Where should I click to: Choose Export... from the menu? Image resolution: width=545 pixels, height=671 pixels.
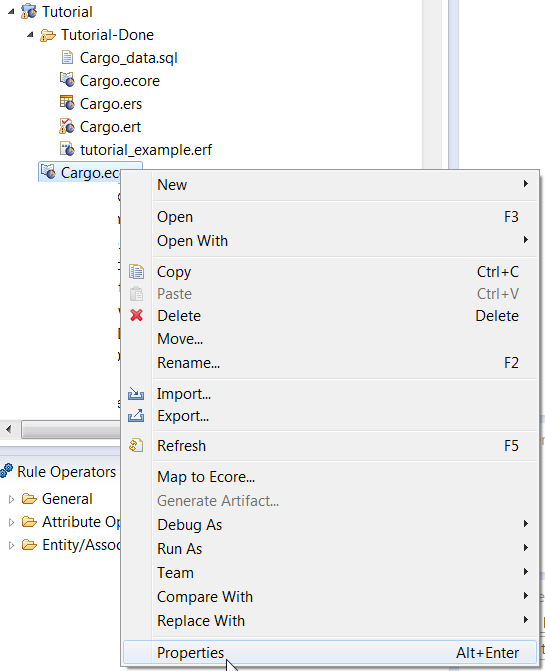[x=329, y=416]
